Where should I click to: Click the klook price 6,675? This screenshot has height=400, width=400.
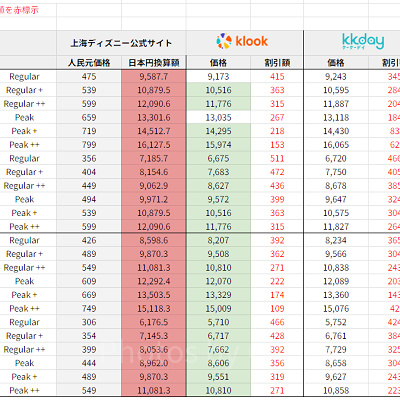(x=218, y=159)
